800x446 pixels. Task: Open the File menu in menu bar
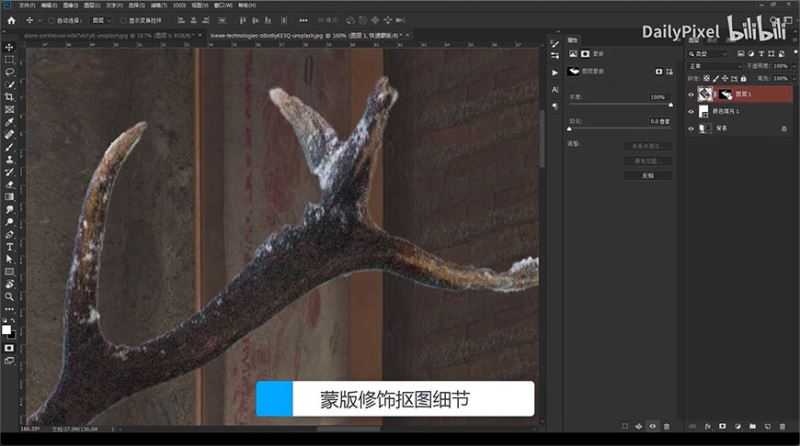[25, 5]
